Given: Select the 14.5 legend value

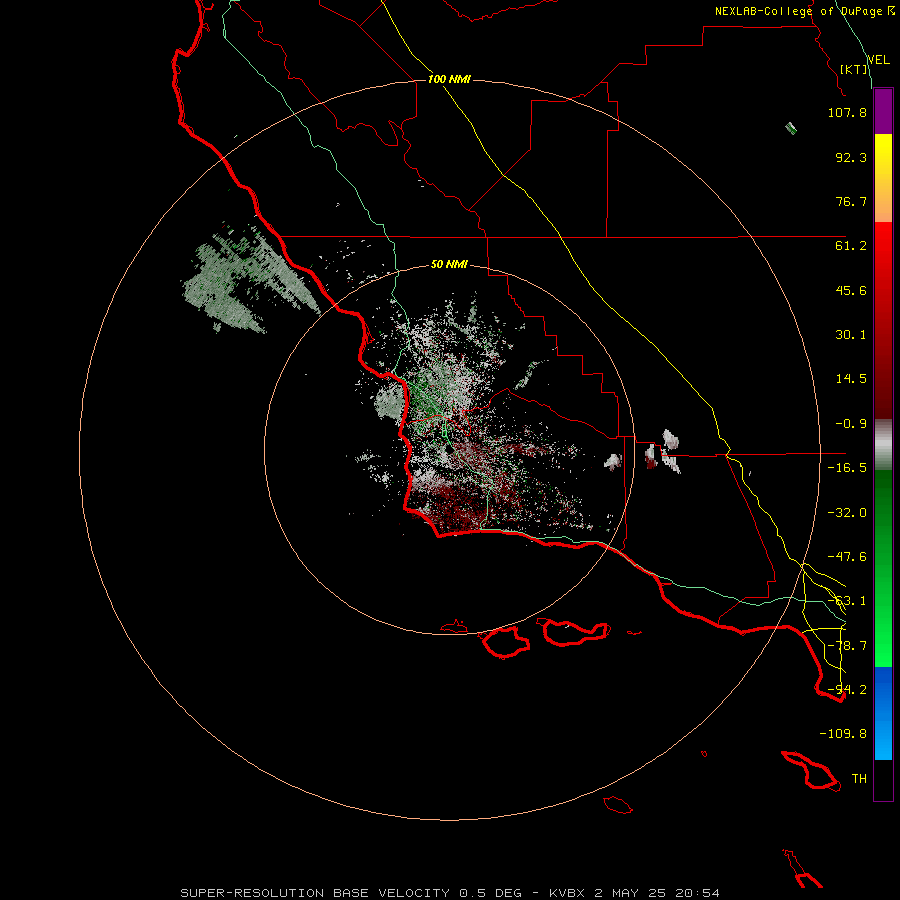Looking at the screenshot, I should click(851, 379).
